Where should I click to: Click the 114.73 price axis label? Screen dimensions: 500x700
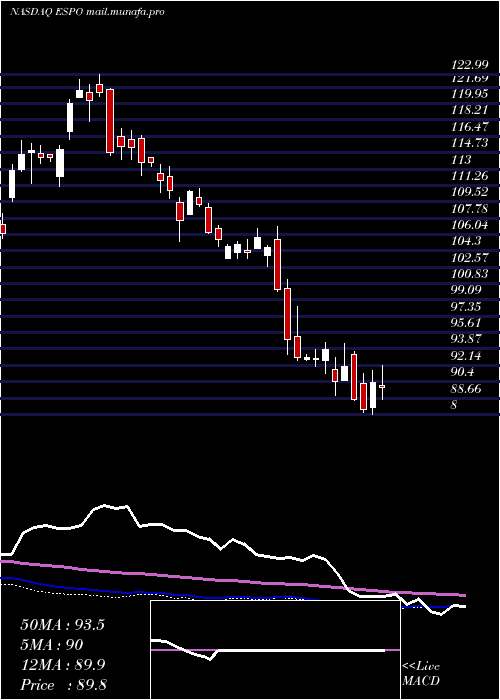coord(470,143)
